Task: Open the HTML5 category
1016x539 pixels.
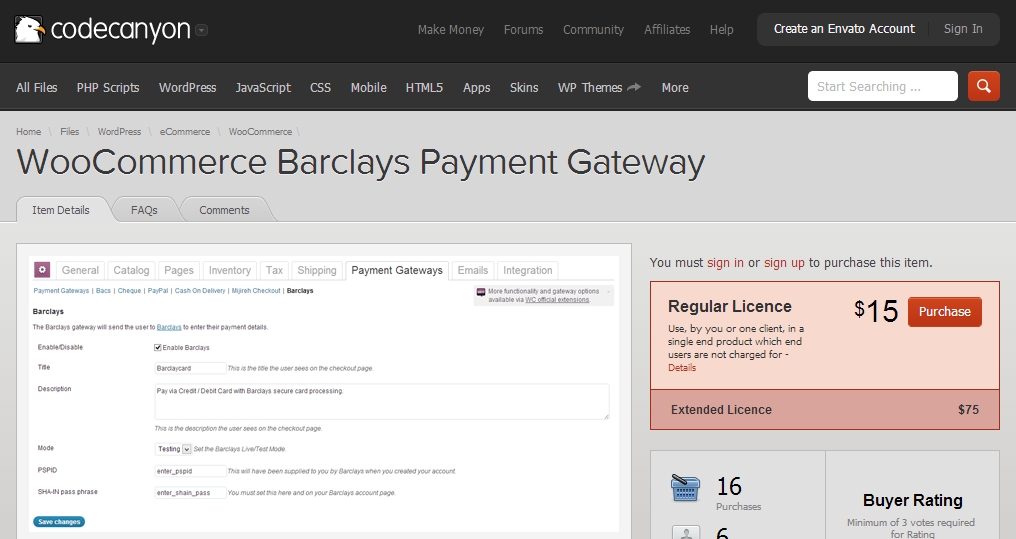Action: (424, 87)
